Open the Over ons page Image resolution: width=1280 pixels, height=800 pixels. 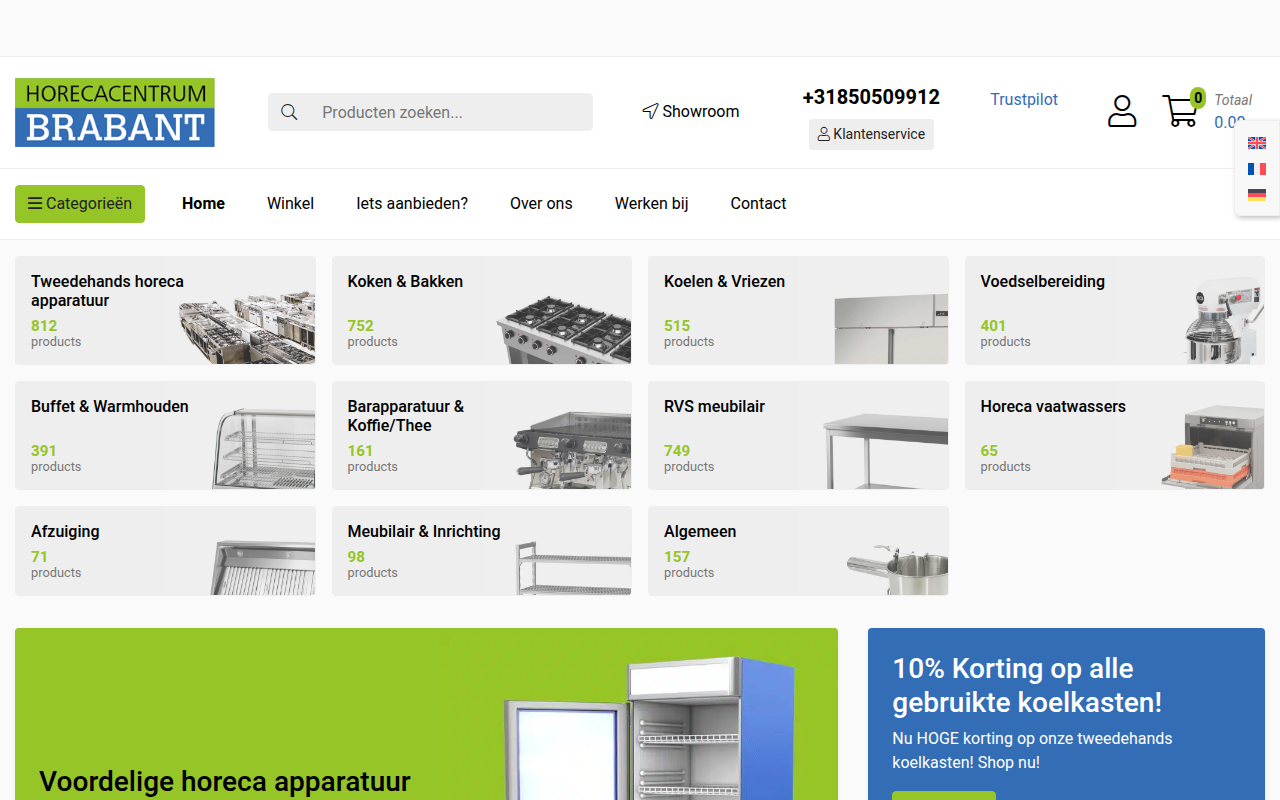pyautogui.click(x=541, y=204)
